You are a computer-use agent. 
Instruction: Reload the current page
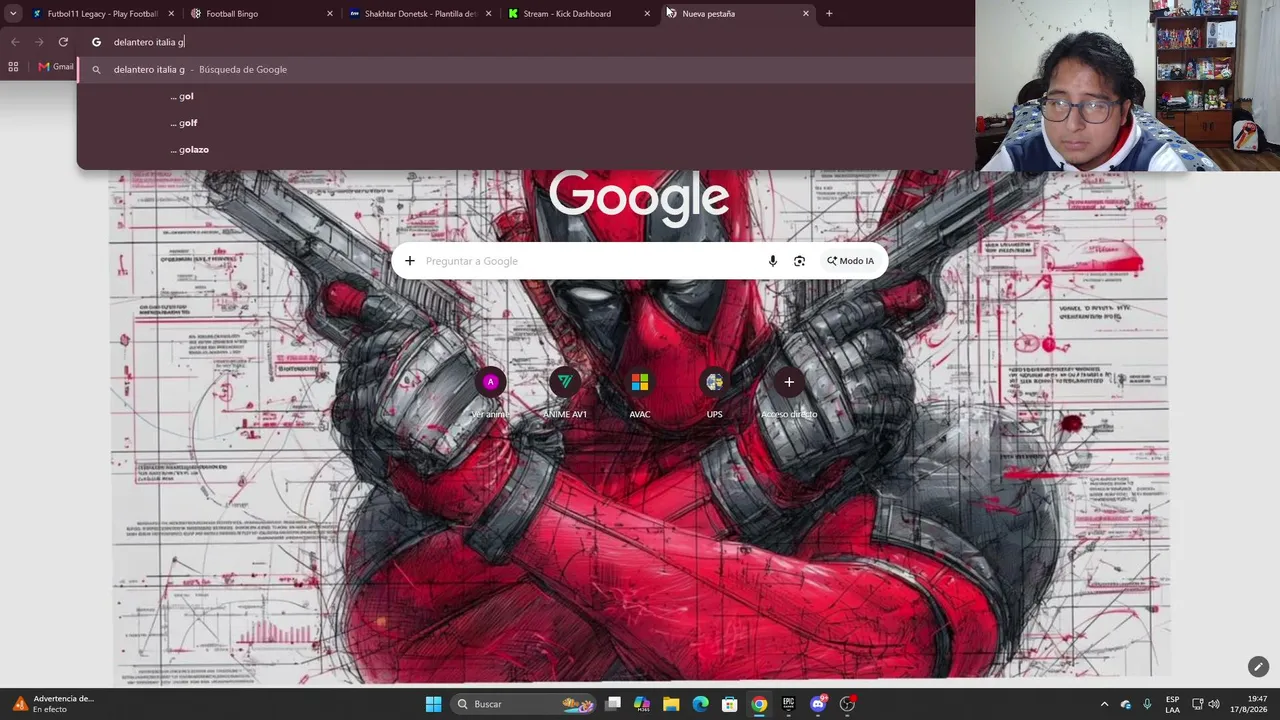(63, 42)
